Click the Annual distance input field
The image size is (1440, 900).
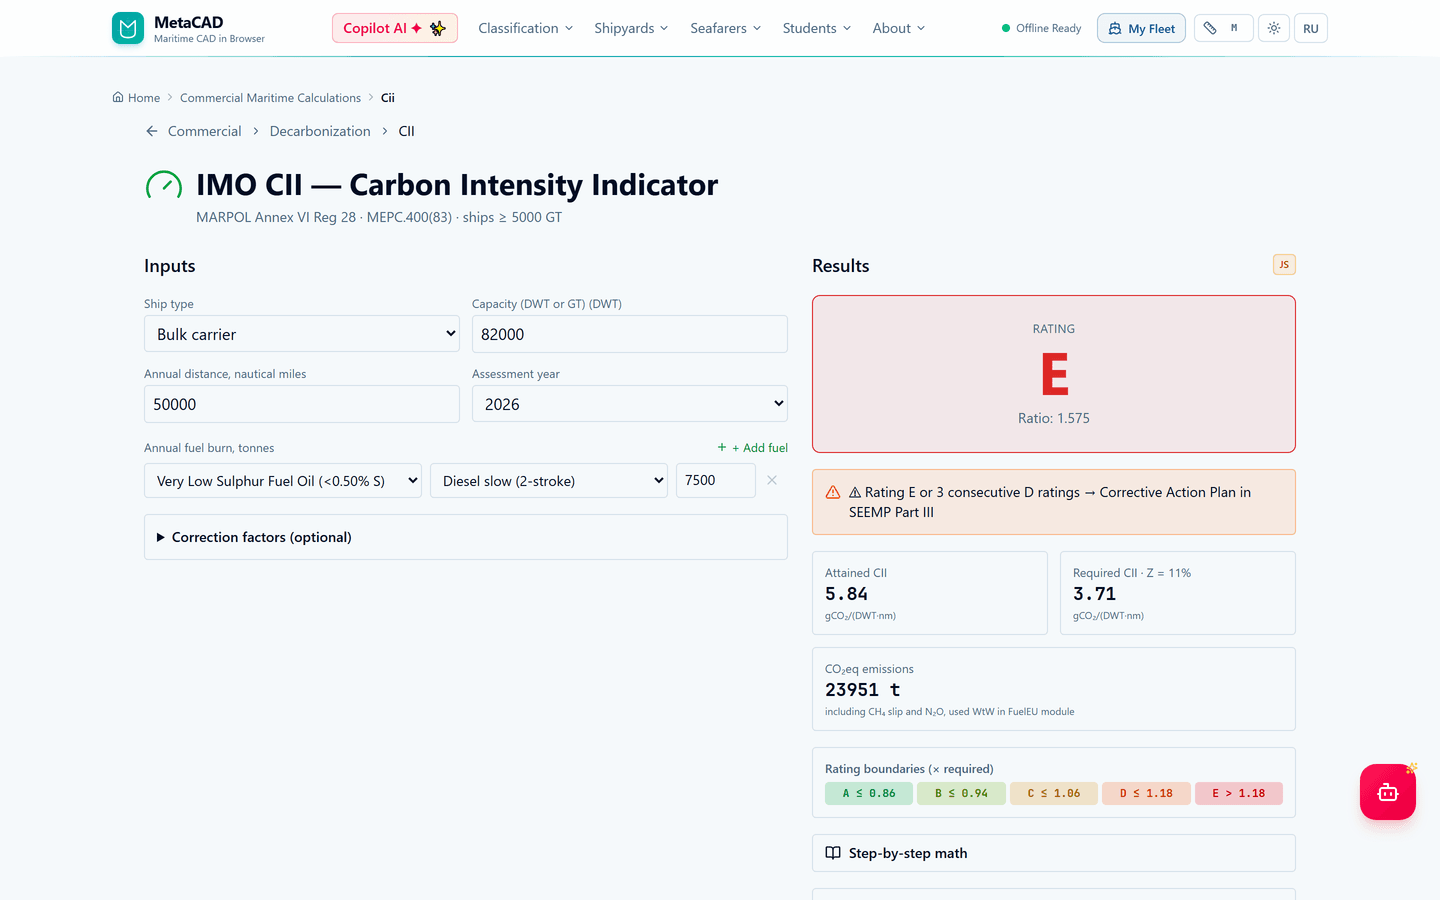pyautogui.click(x=302, y=404)
